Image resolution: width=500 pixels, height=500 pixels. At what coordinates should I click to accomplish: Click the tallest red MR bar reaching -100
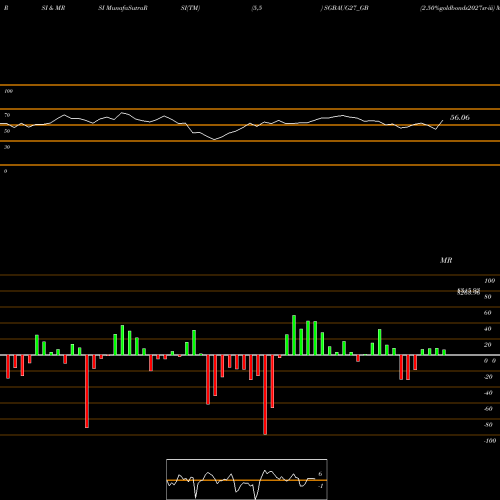click(x=265, y=395)
